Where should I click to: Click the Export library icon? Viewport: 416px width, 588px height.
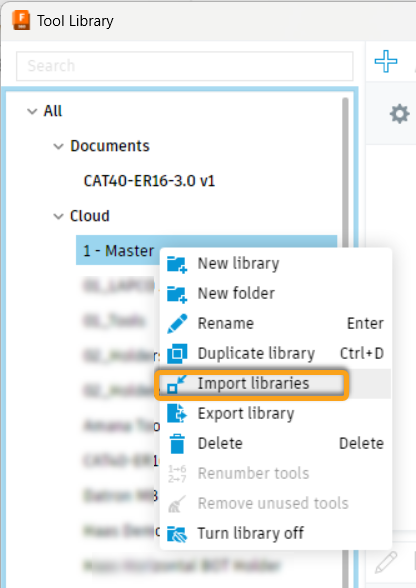coord(177,413)
